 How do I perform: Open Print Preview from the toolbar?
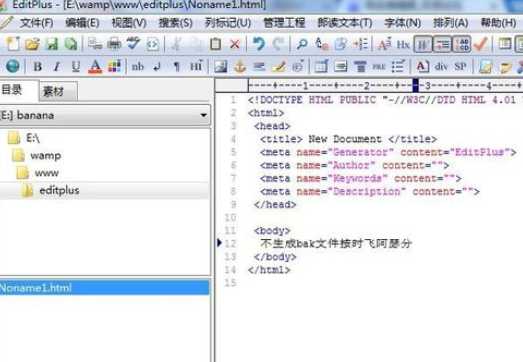point(95,44)
